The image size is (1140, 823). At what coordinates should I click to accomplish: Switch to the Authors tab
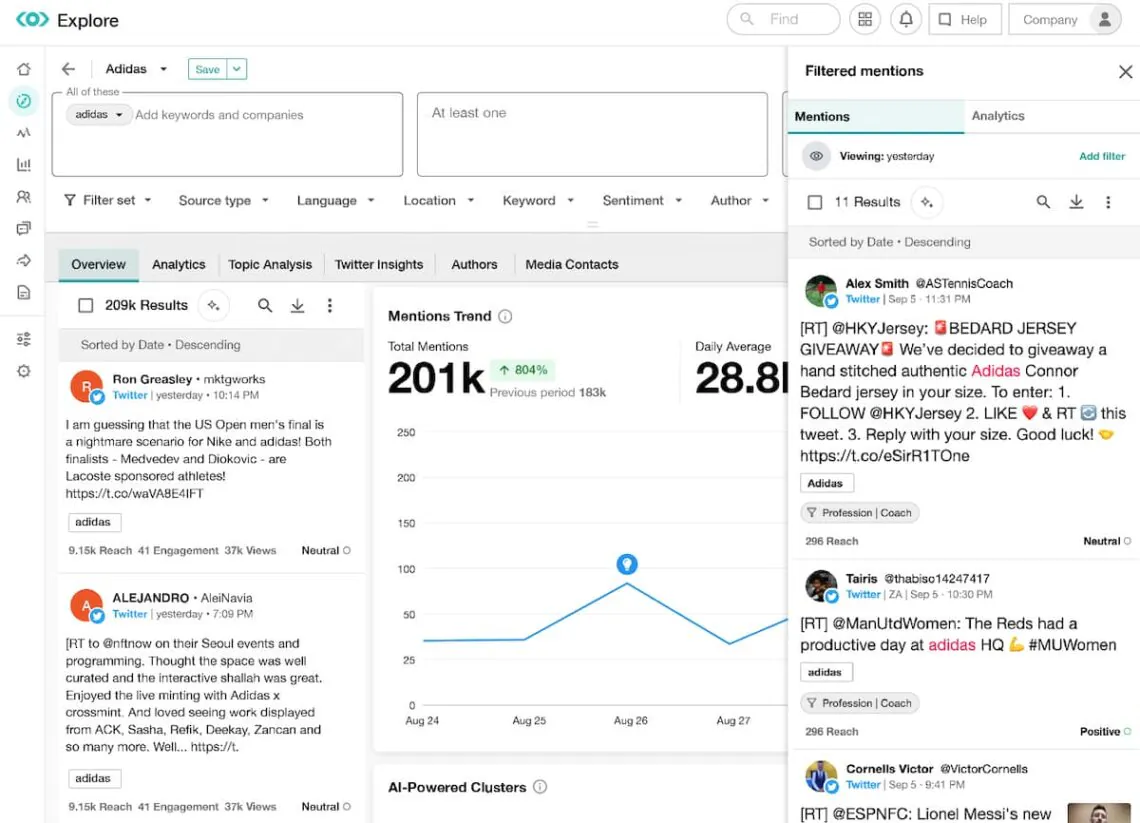[x=474, y=265]
